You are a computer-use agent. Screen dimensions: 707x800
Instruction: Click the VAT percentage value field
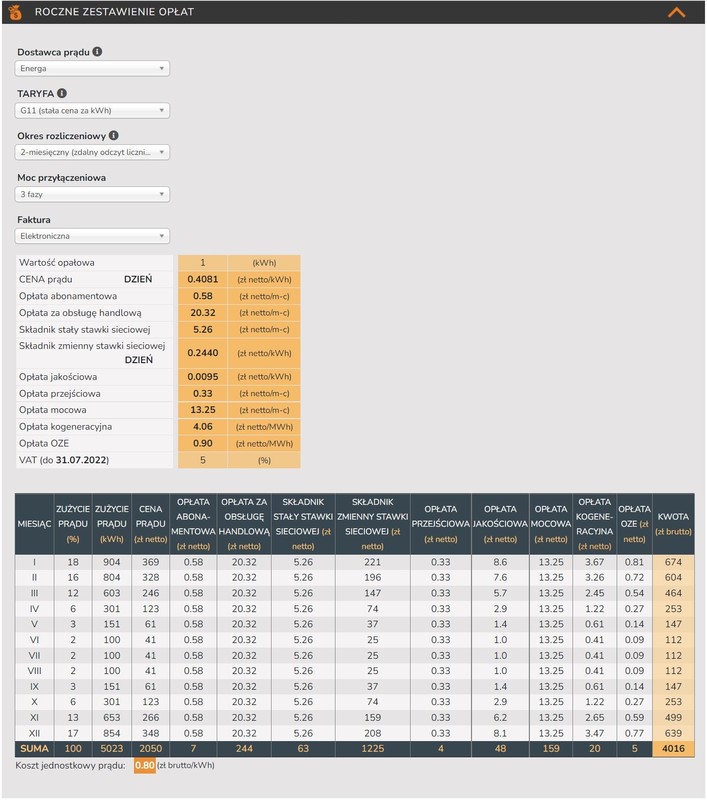click(203, 460)
